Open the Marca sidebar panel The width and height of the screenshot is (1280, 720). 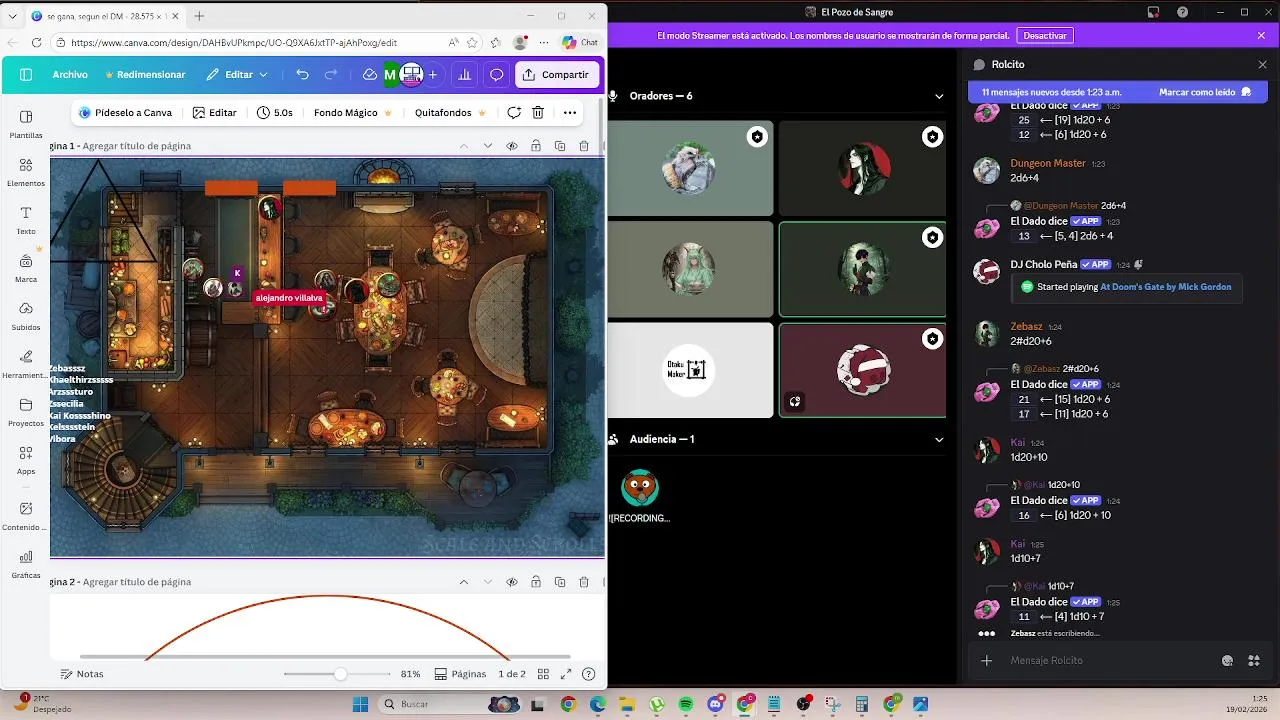pyautogui.click(x=26, y=268)
